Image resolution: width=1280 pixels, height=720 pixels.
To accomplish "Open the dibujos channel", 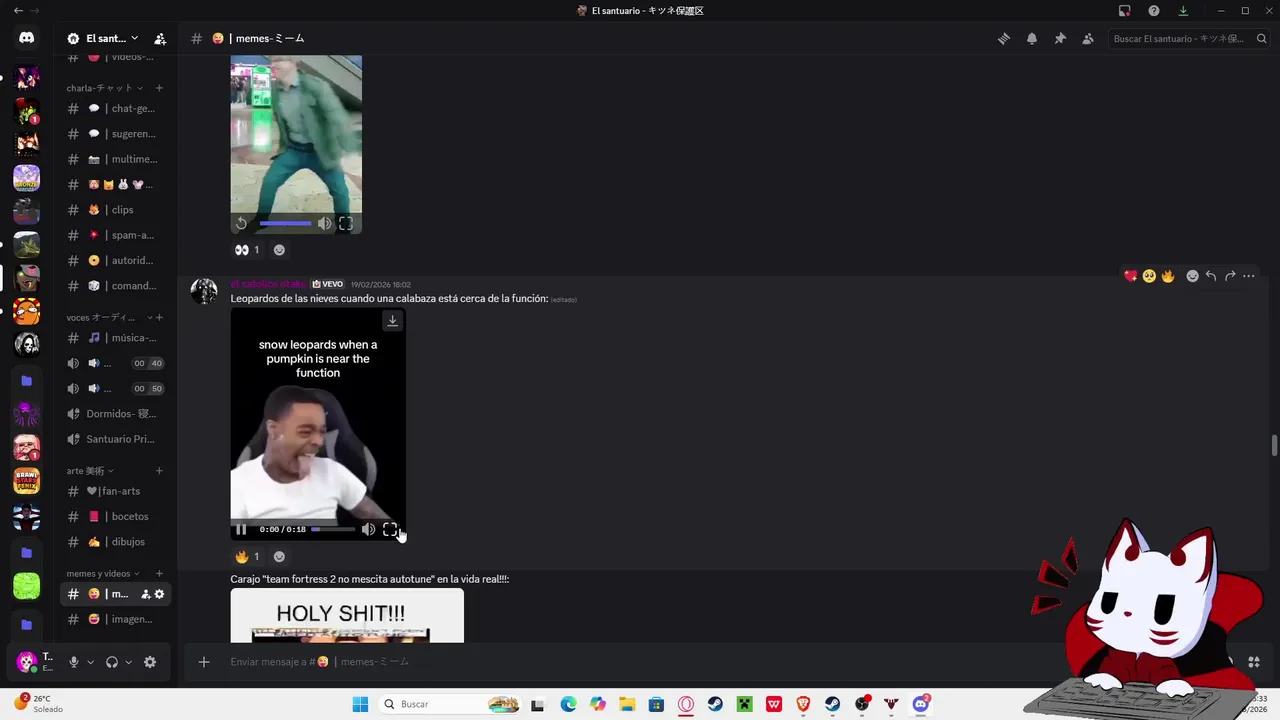I will click(x=114, y=542).
